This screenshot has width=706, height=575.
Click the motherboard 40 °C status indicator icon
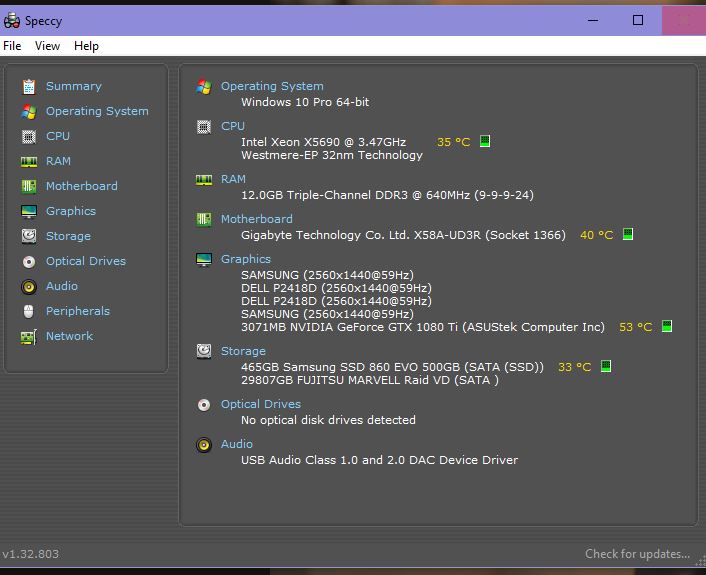pyautogui.click(x=628, y=234)
